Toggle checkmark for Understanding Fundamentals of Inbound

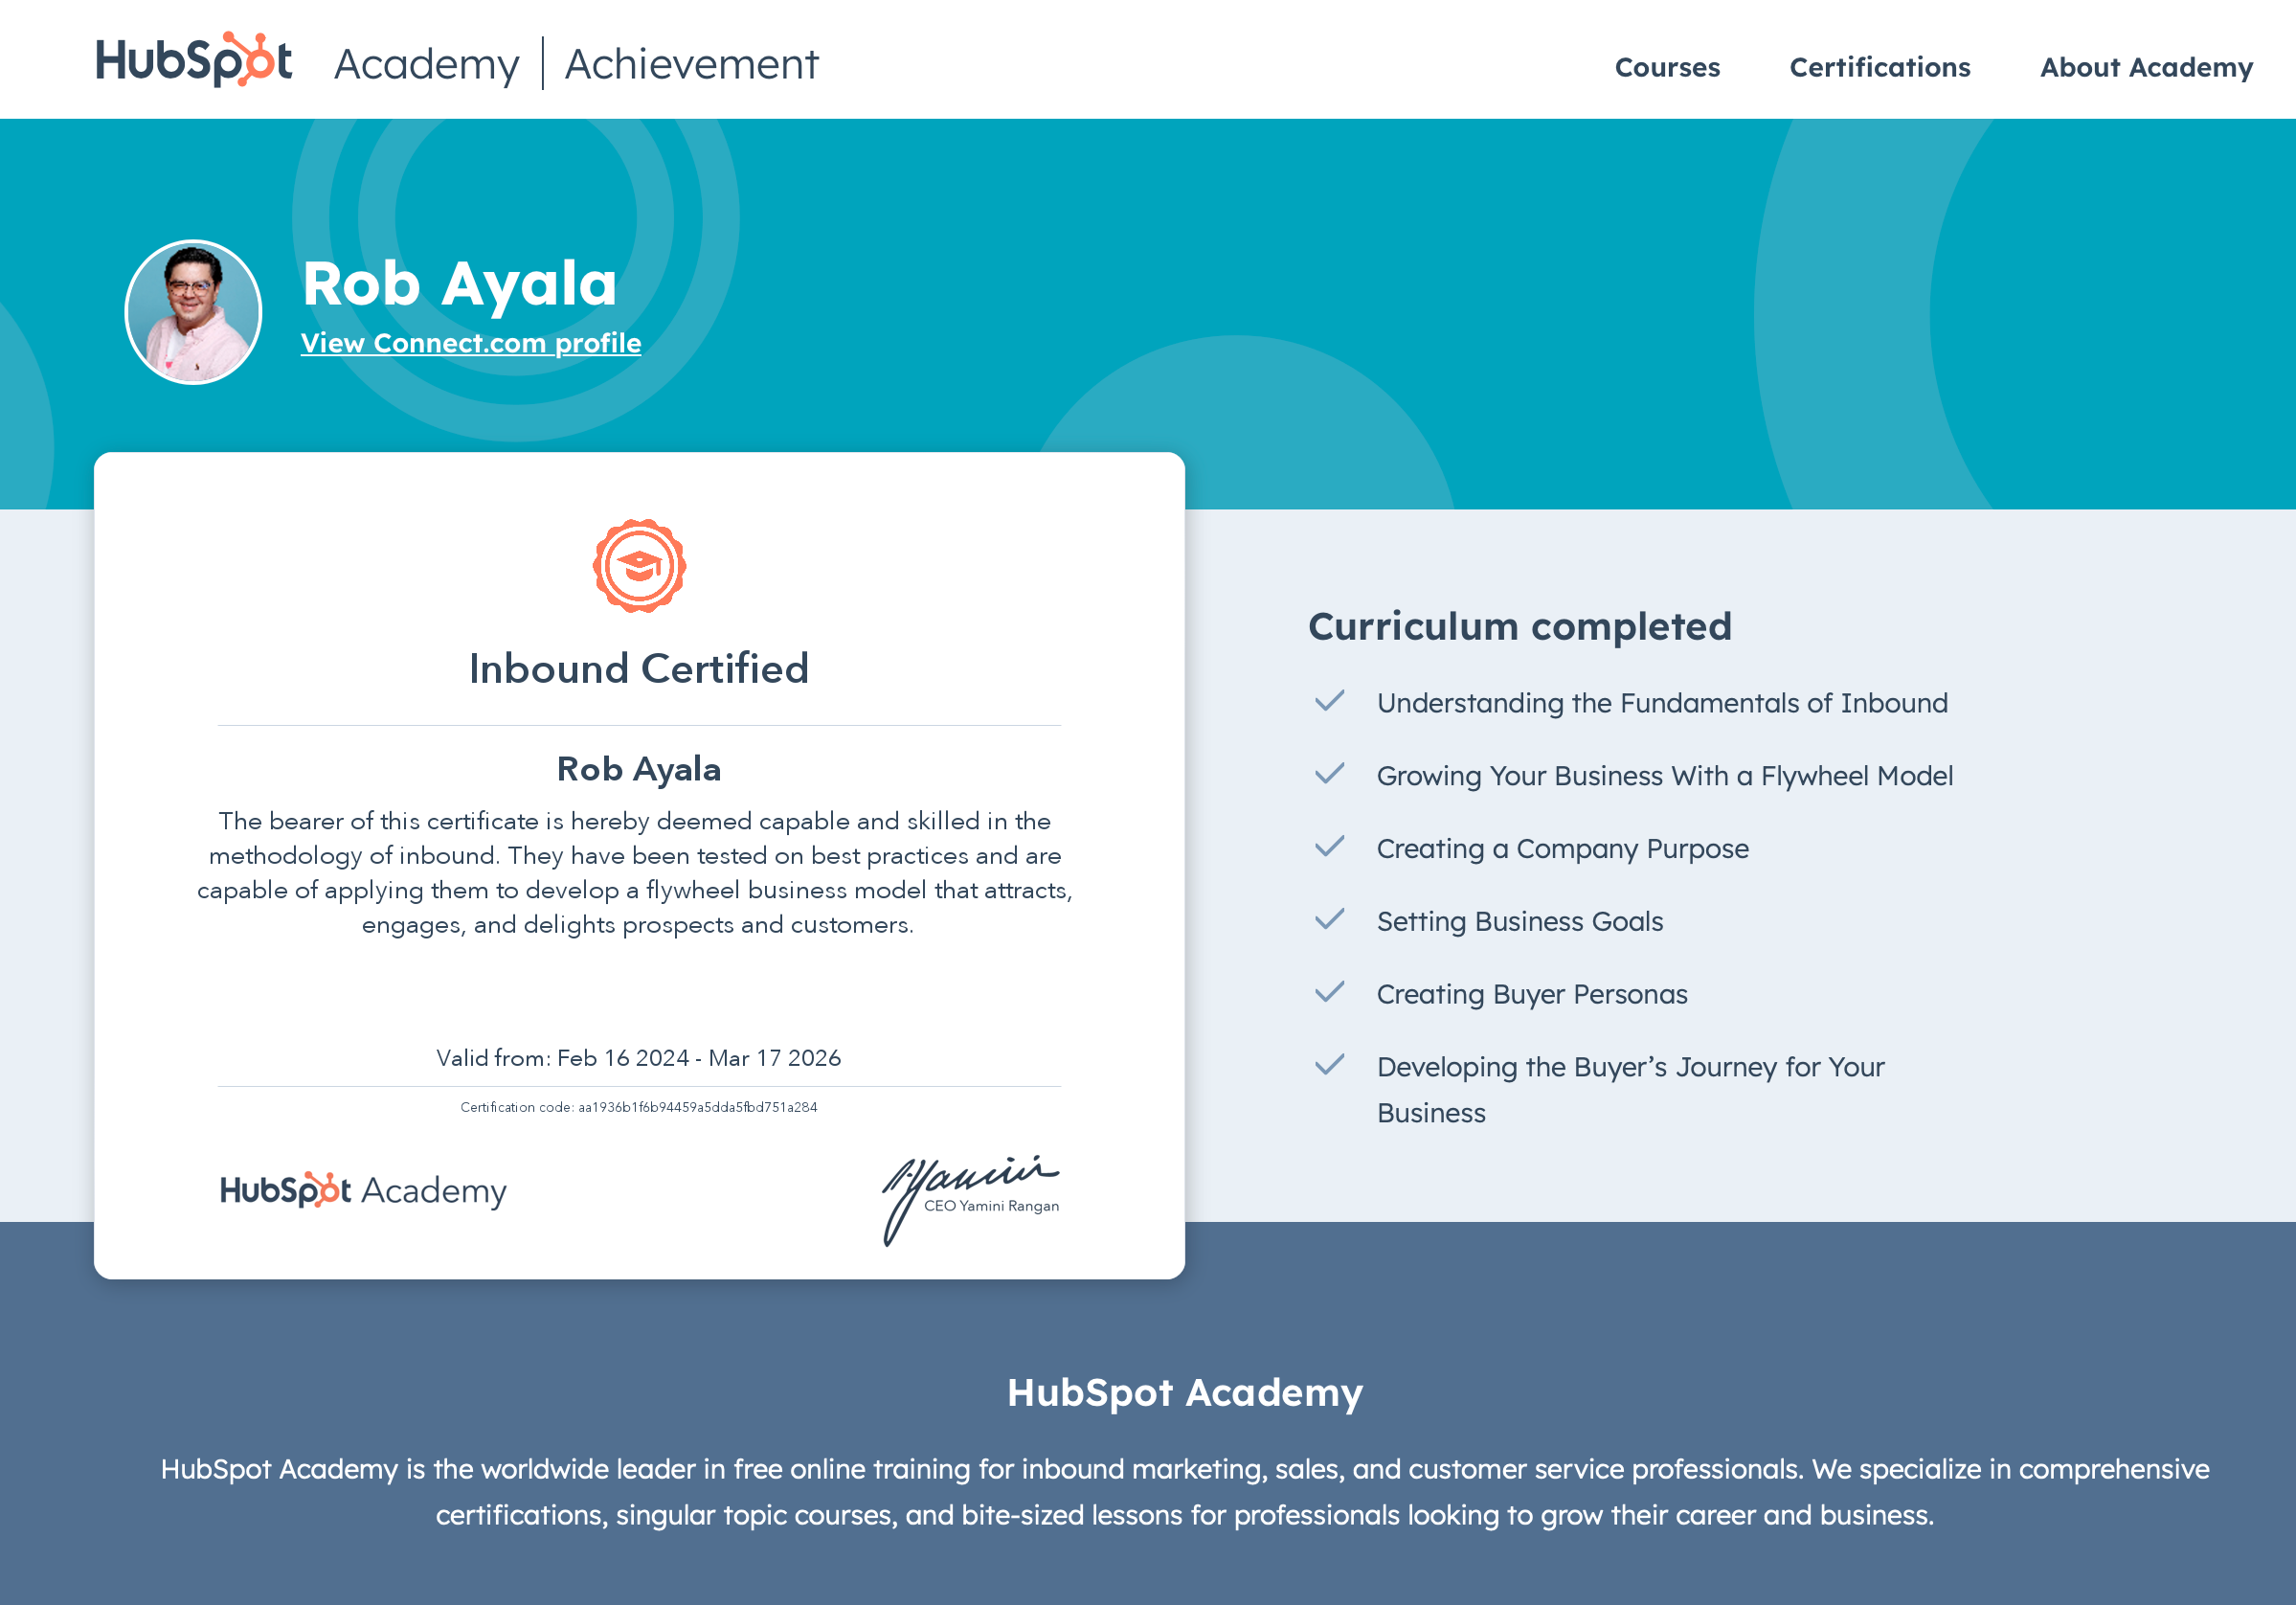click(1330, 701)
